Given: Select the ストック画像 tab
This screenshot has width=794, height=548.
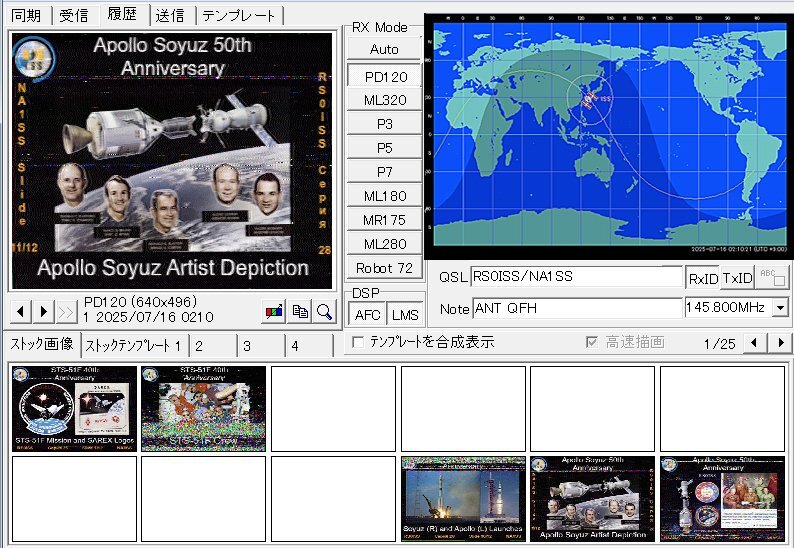Looking at the screenshot, I should coord(43,344).
